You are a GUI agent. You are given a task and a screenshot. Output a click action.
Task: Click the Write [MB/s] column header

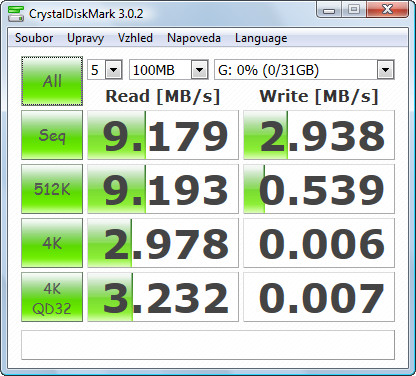pos(319,96)
